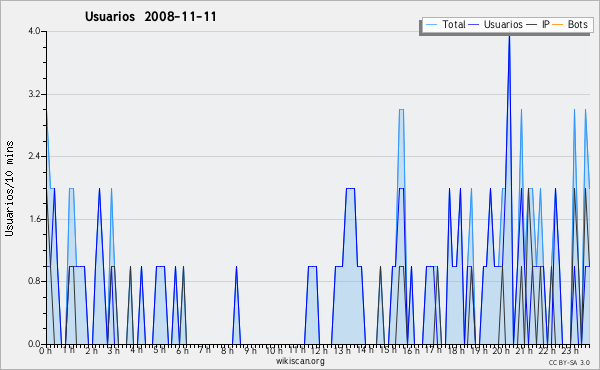
Task: Click the "13 h" x-axis label
Action: click(342, 350)
